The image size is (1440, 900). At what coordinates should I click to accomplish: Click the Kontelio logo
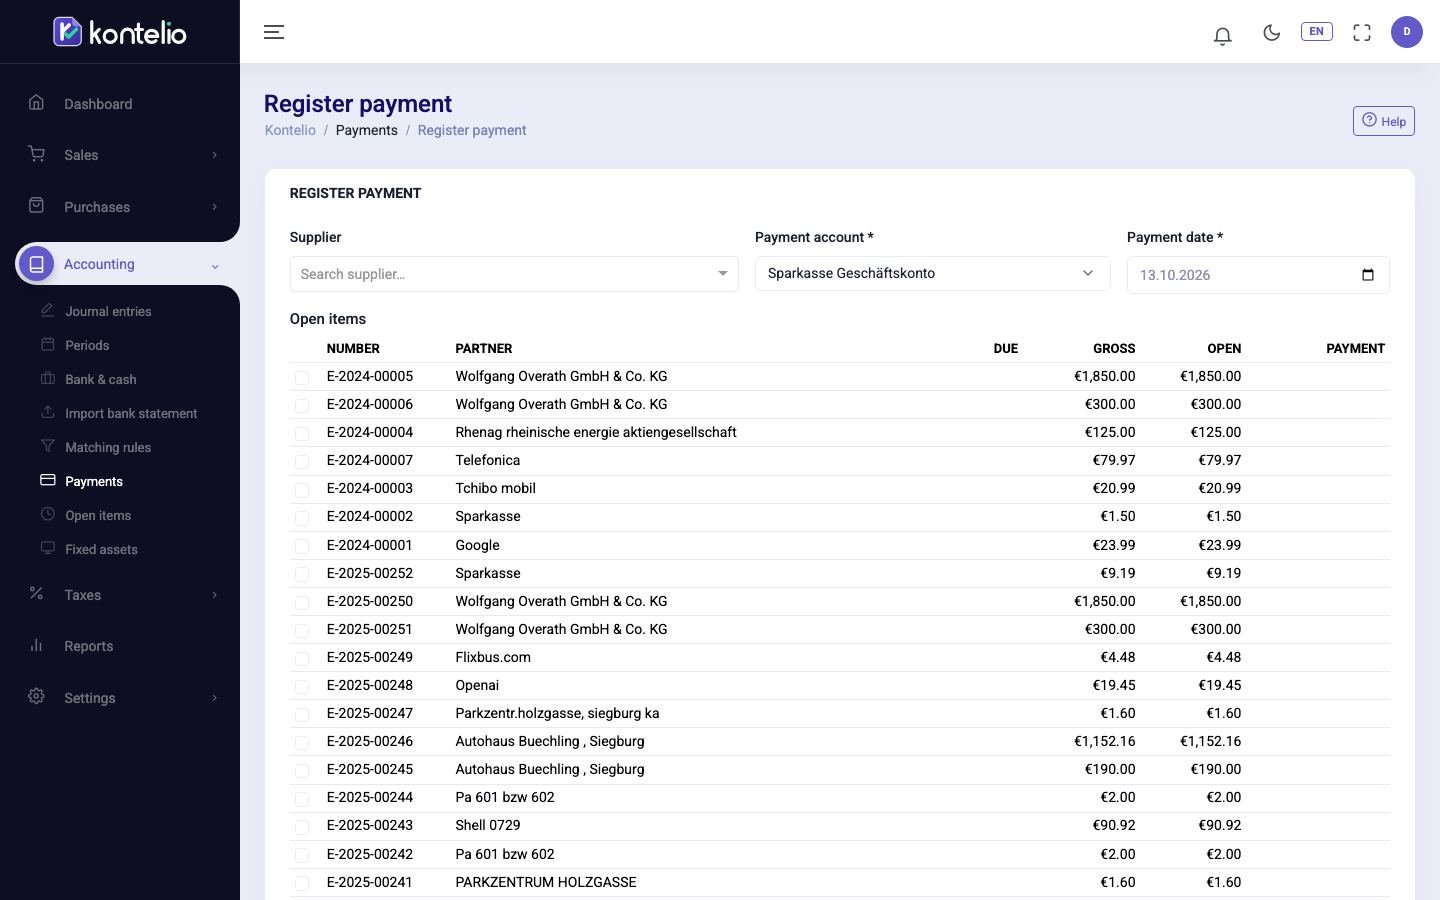coord(120,32)
